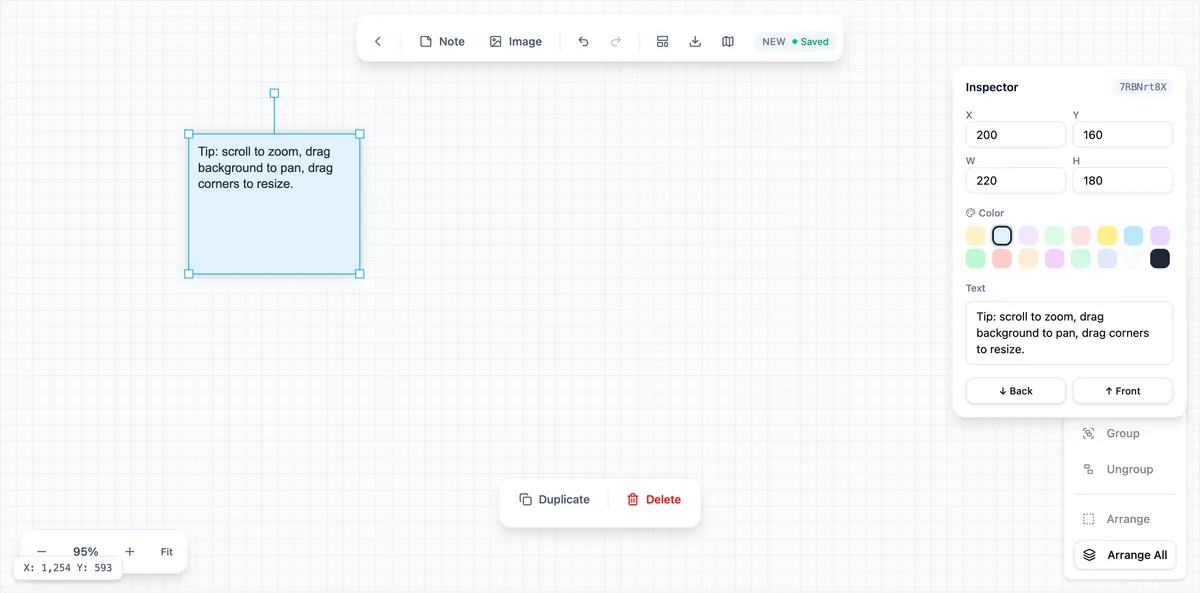Open the layout templates icon in toolbar
Viewport: 1200px width, 593px height.
662,42
